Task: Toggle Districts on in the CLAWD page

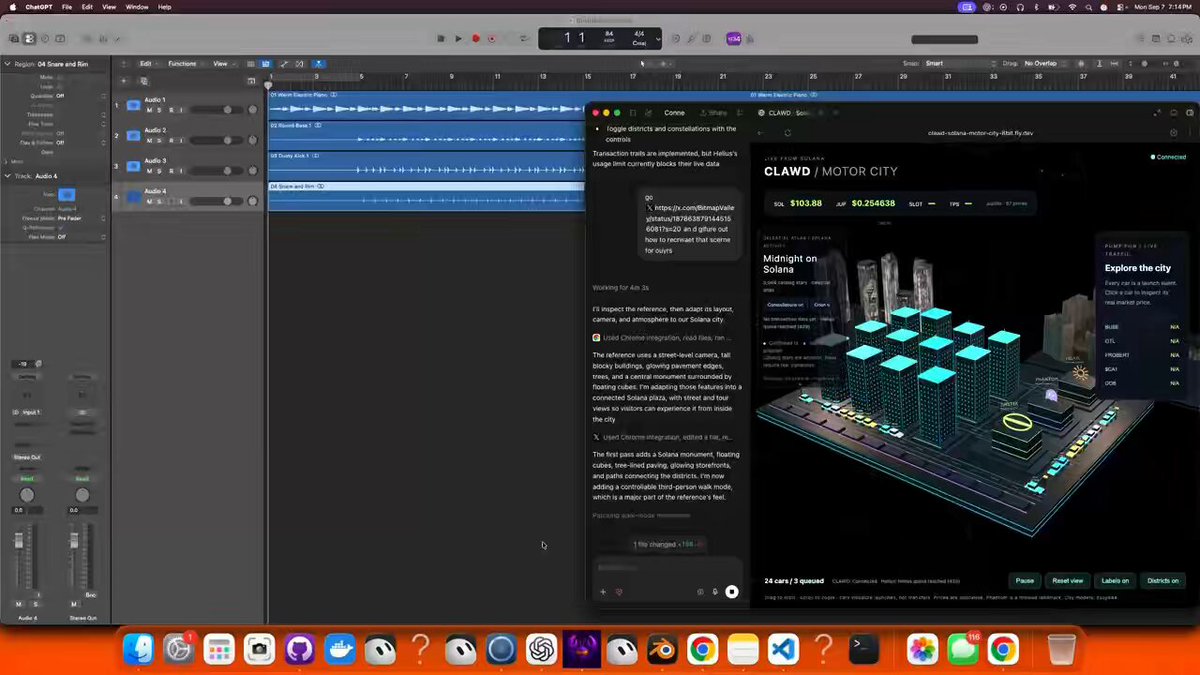Action: point(1162,580)
